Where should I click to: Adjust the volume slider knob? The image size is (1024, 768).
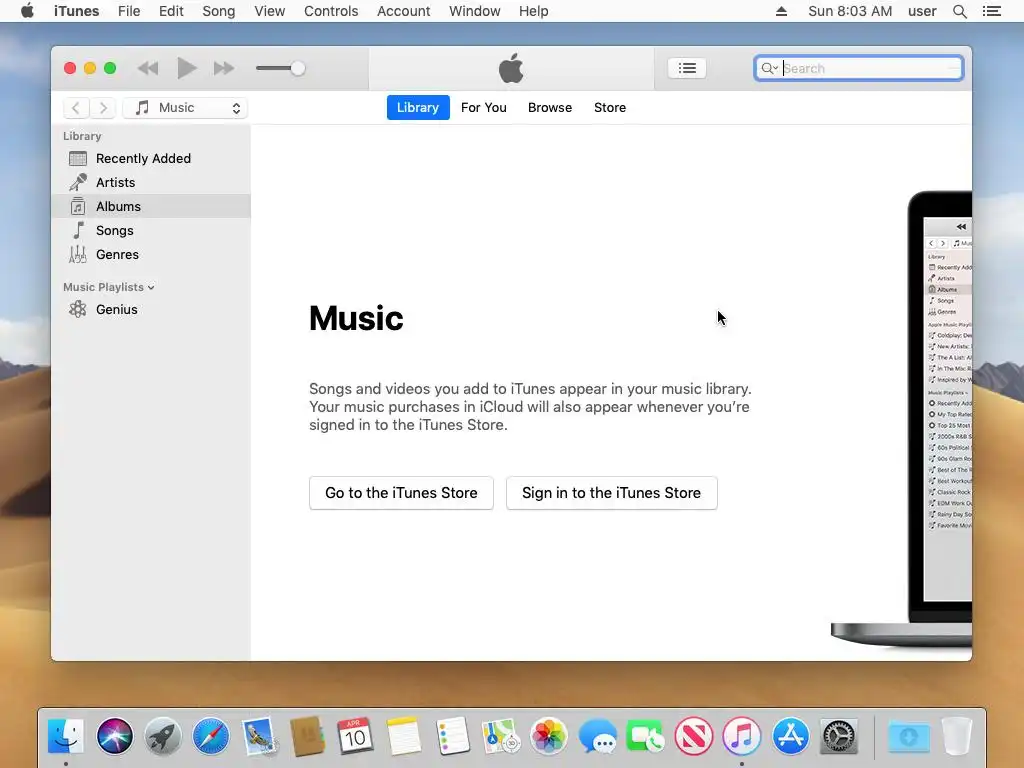tap(297, 68)
